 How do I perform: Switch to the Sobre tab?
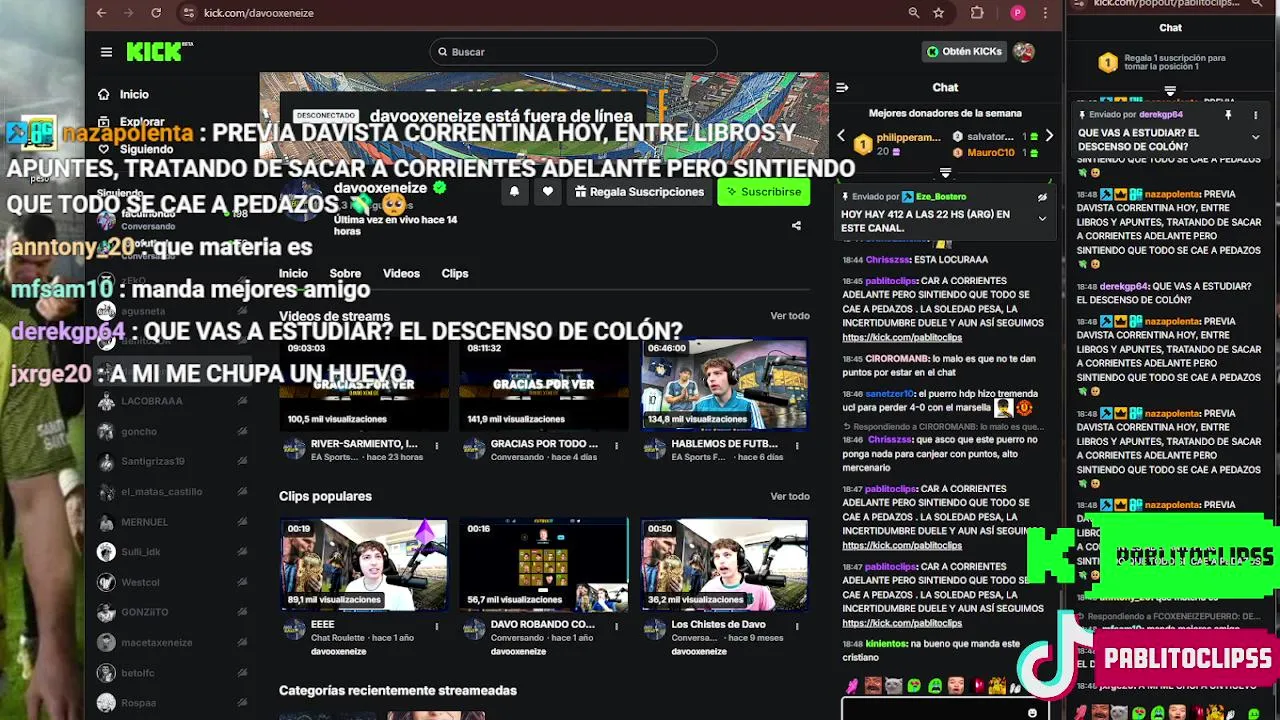pos(345,273)
